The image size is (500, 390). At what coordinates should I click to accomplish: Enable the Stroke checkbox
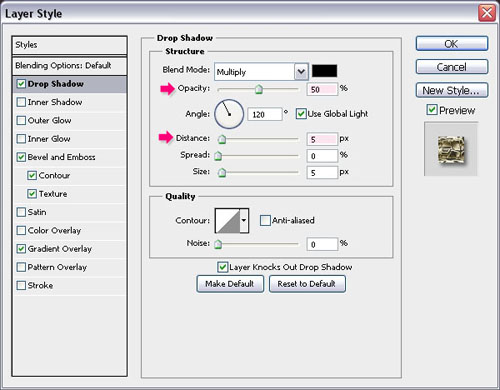click(21, 285)
